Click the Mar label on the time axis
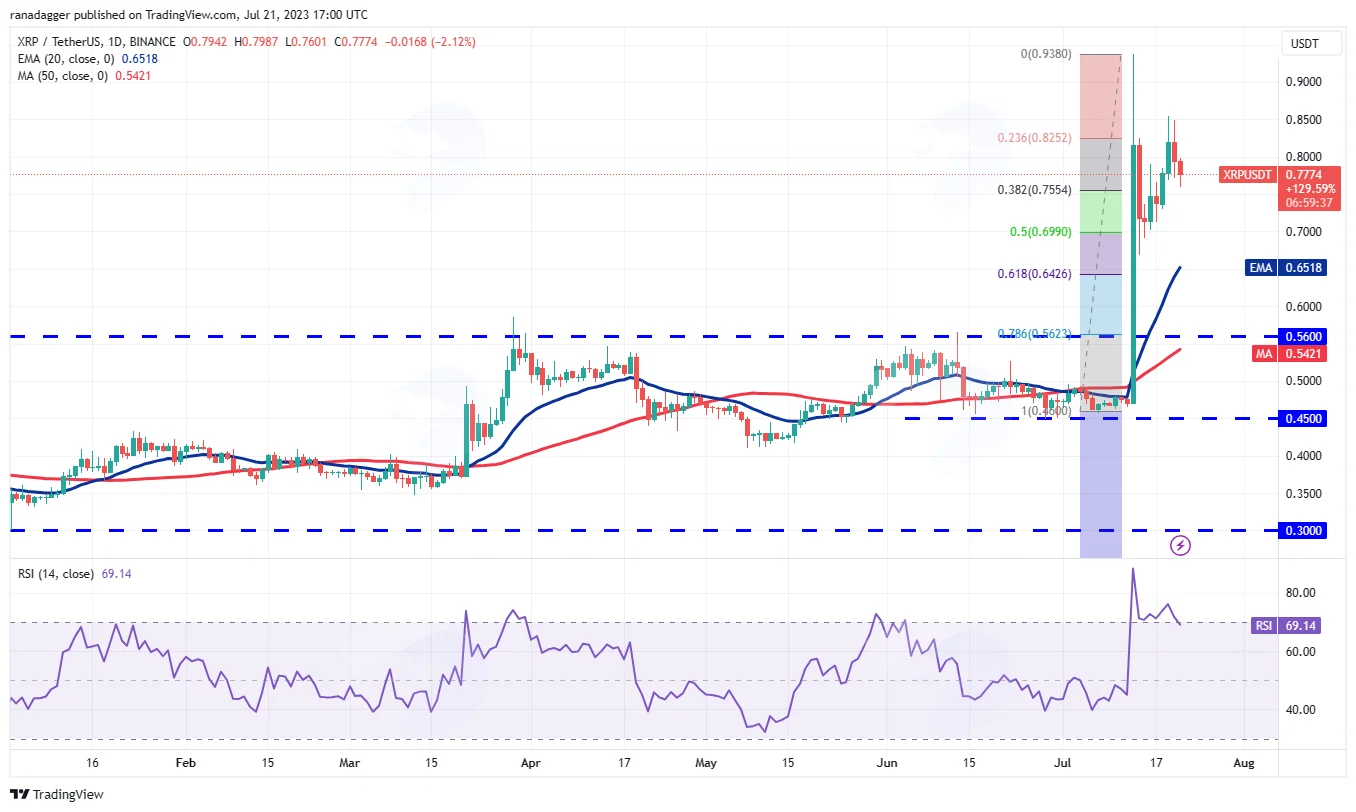The image size is (1356, 812). [x=349, y=763]
